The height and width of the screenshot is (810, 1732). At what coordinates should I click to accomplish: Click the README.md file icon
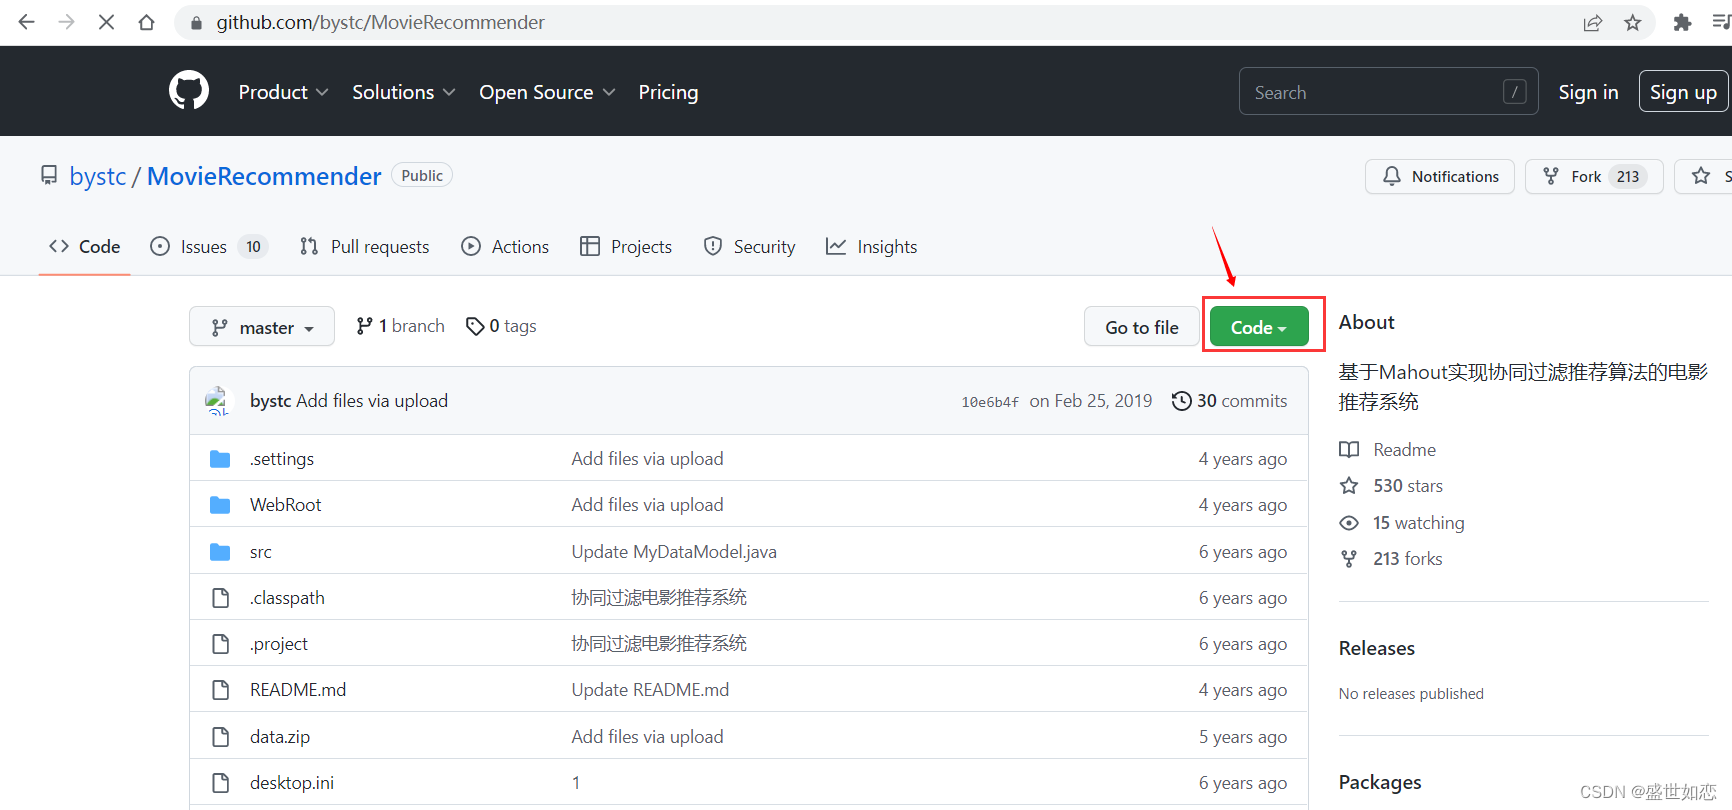coord(221,690)
